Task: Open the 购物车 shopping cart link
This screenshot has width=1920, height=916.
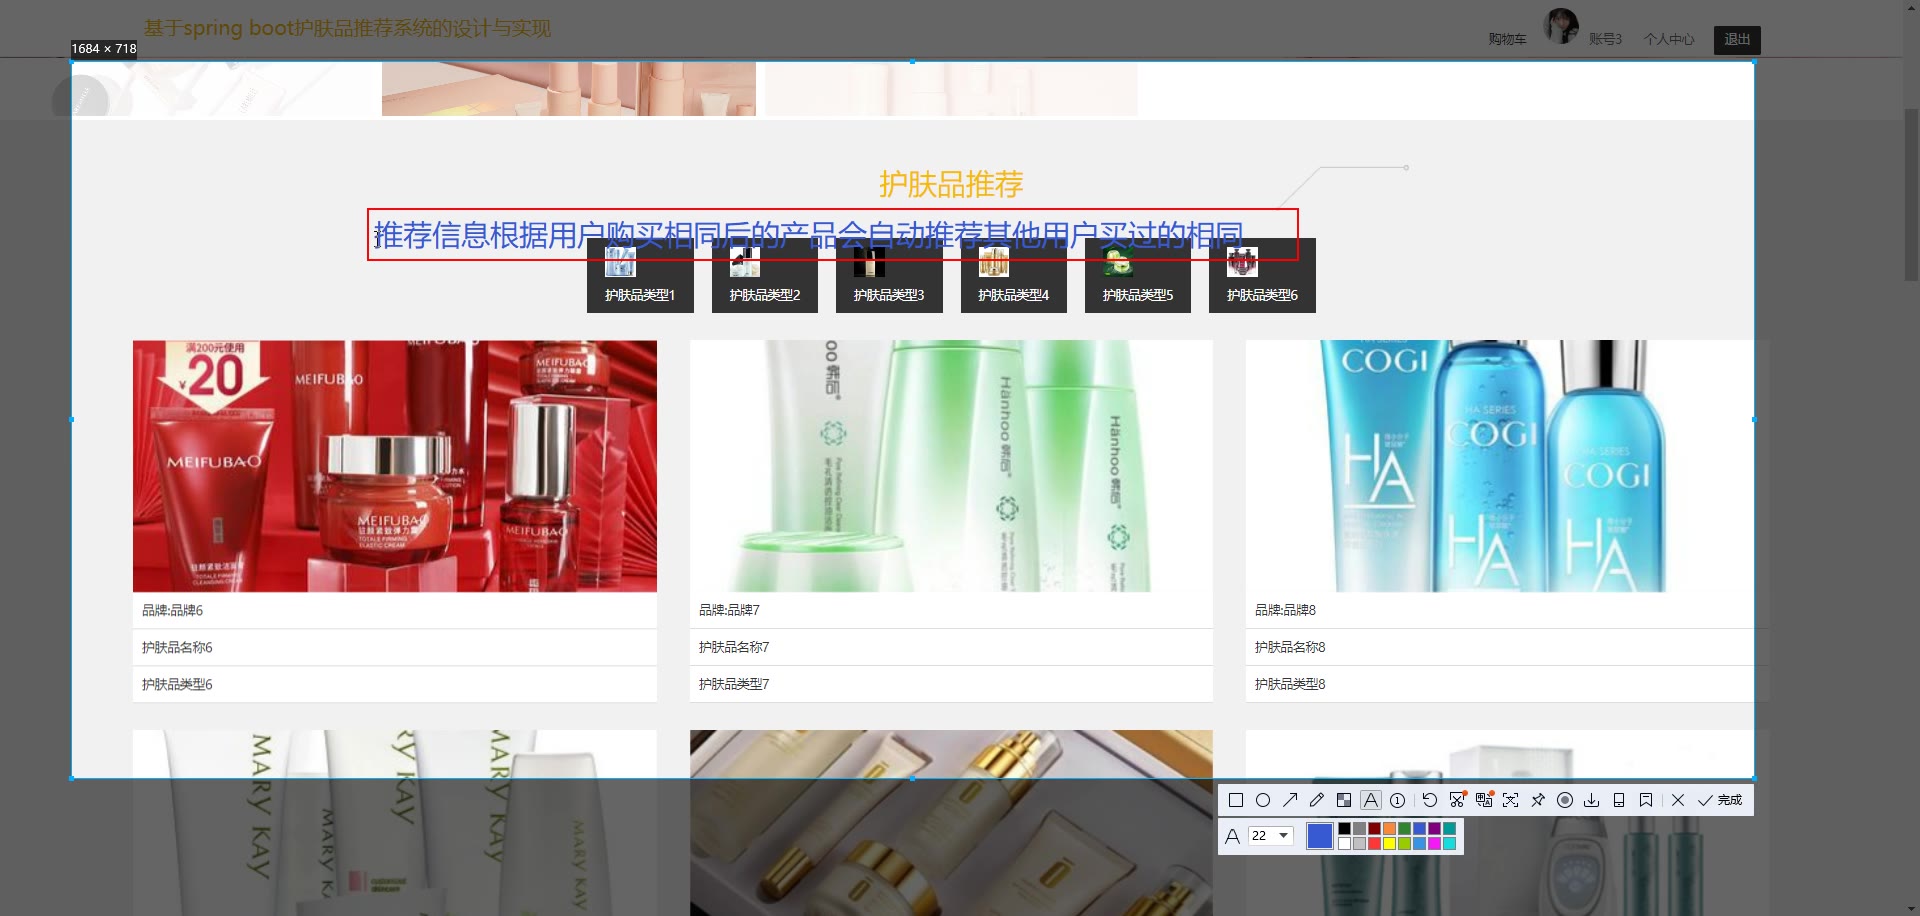Action: tap(1507, 39)
